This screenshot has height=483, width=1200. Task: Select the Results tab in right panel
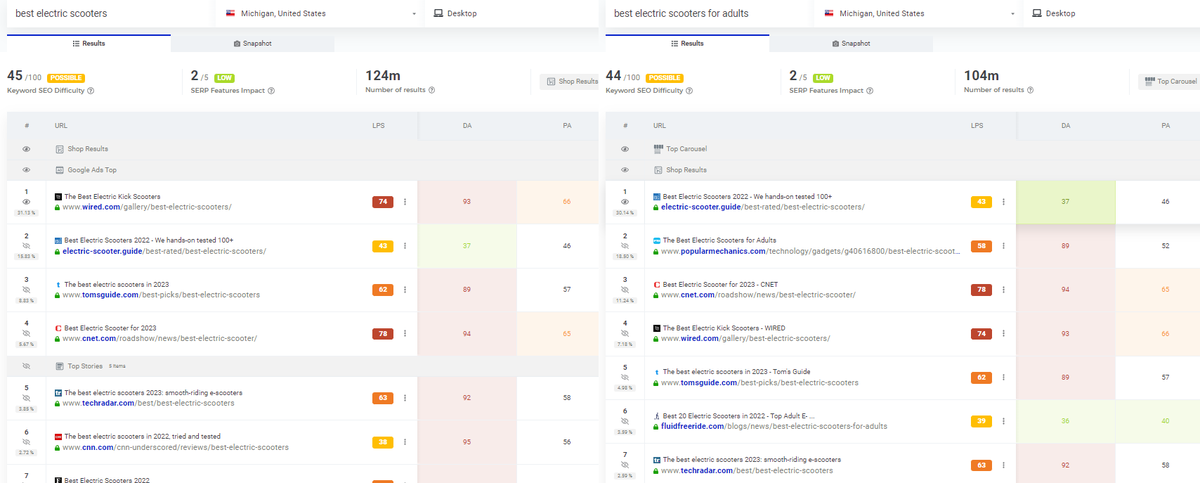coord(687,44)
